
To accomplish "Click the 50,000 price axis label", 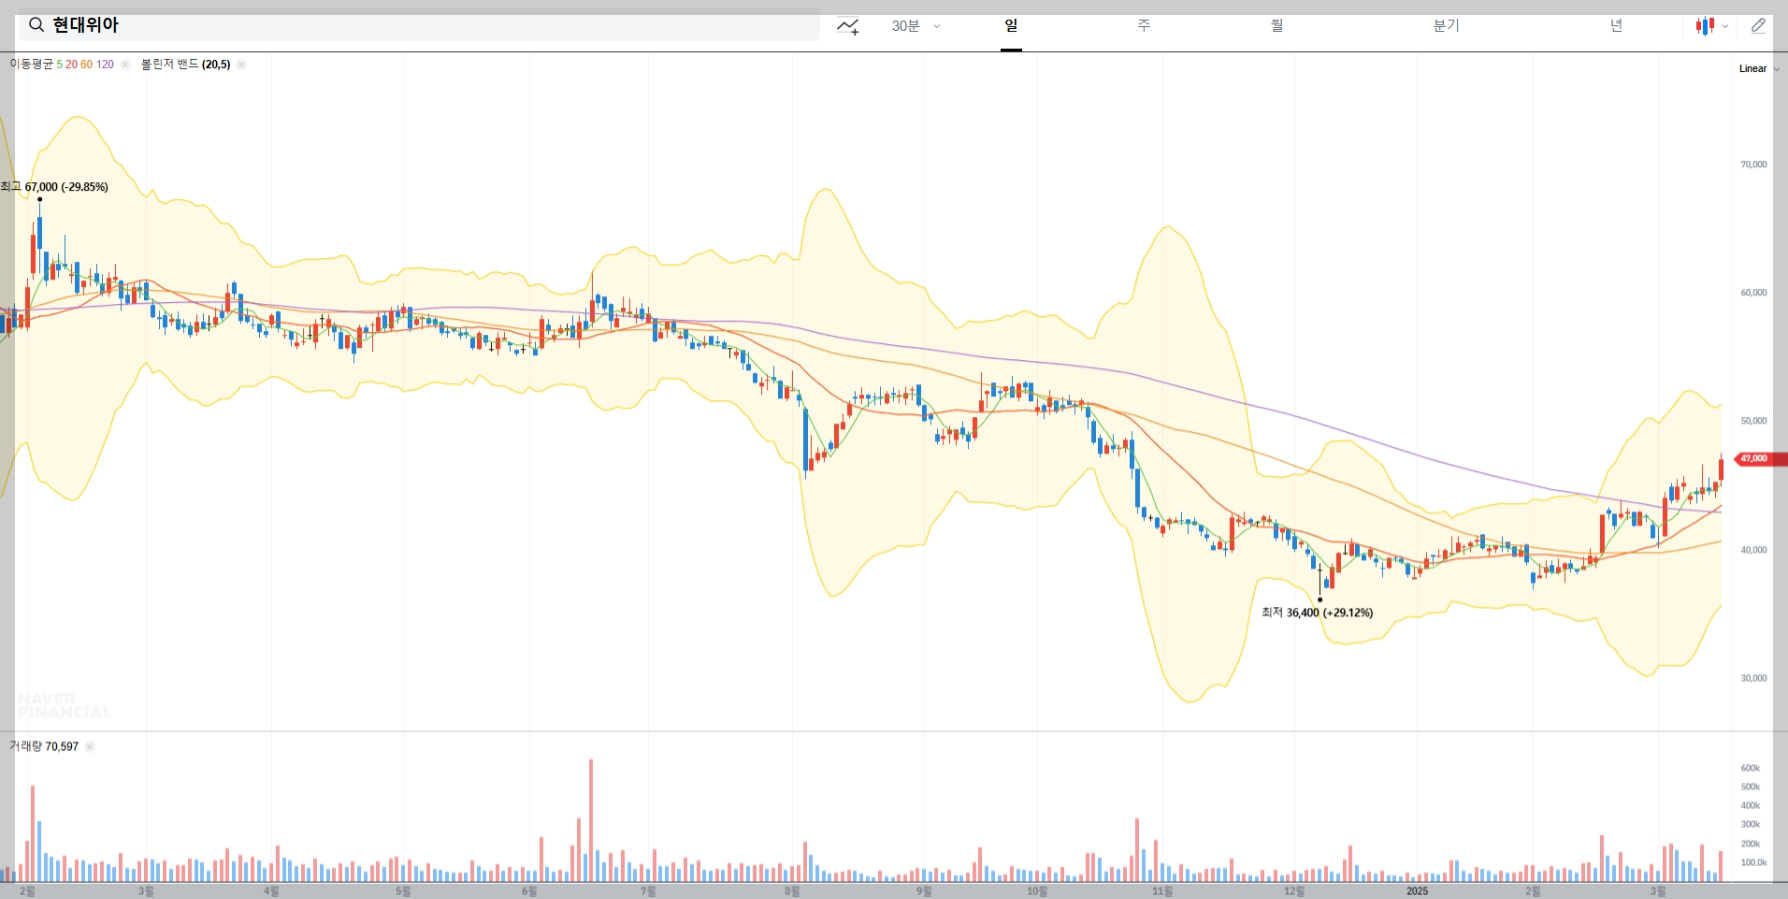I will (x=1753, y=421).
